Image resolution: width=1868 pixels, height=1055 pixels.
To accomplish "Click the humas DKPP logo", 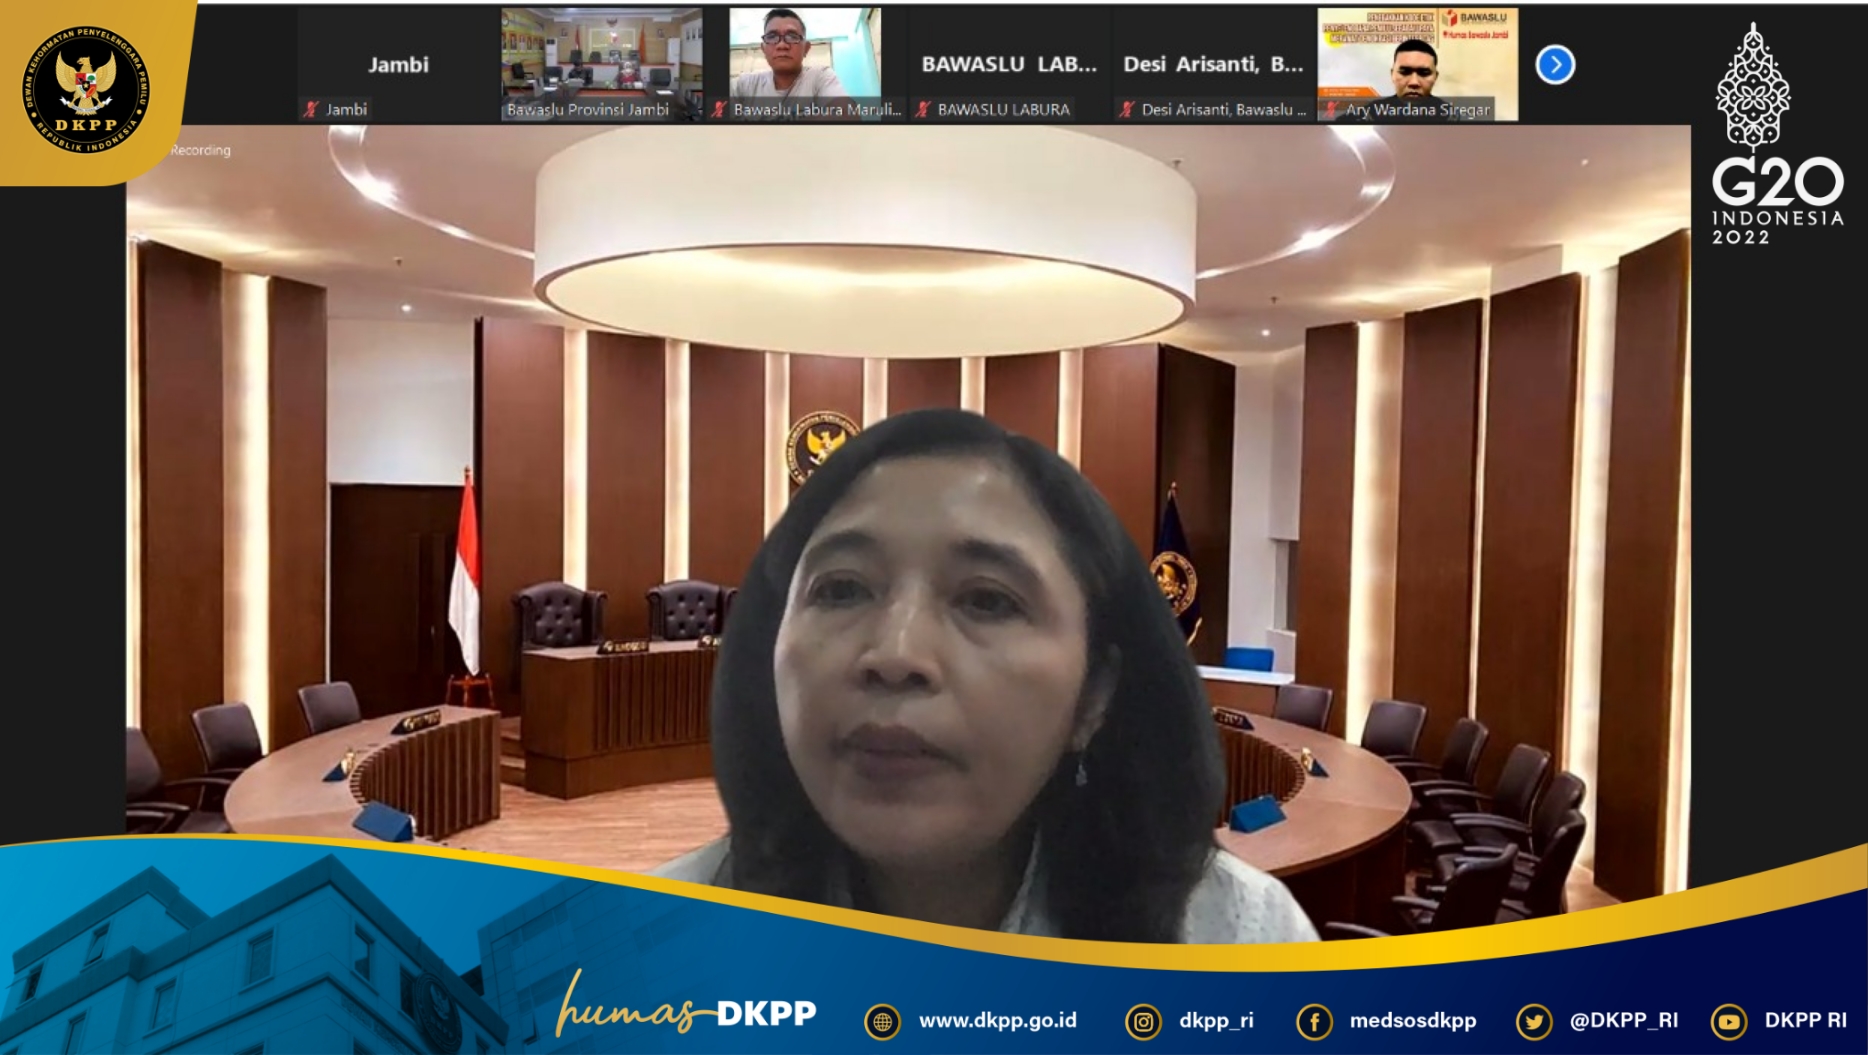I will [x=687, y=1008].
